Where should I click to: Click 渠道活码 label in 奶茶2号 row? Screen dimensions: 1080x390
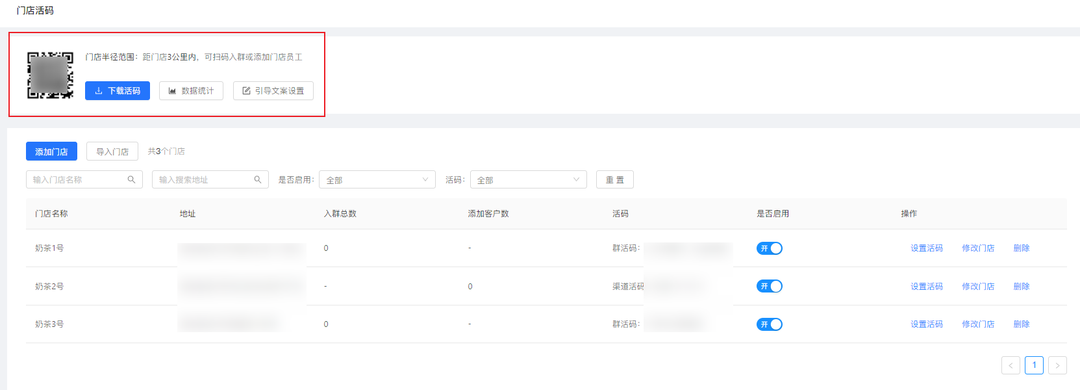coord(628,286)
